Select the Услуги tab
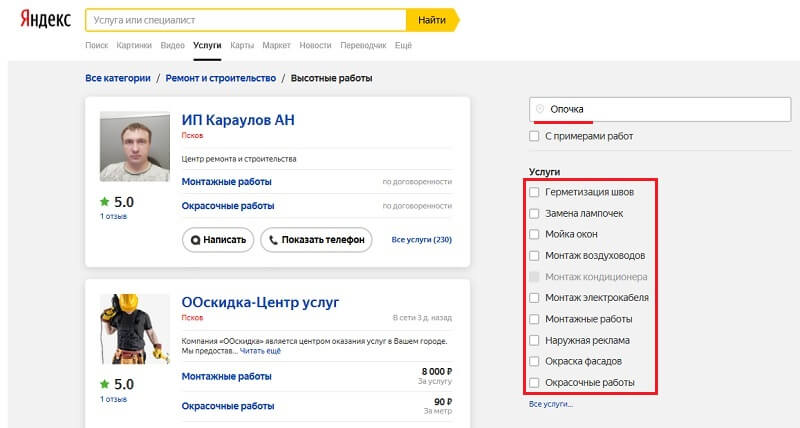This screenshot has width=800, height=428. pos(207,45)
